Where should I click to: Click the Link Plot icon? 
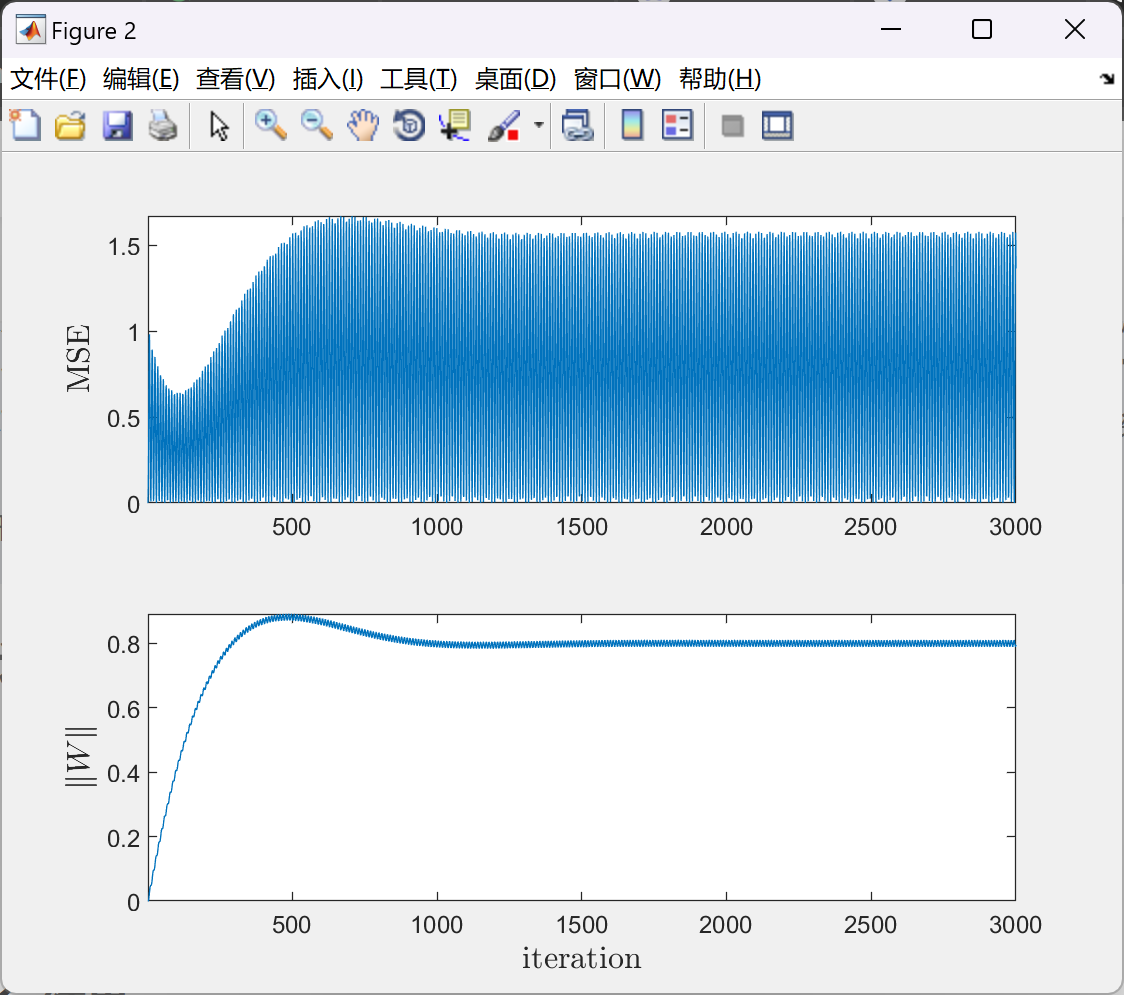click(578, 125)
